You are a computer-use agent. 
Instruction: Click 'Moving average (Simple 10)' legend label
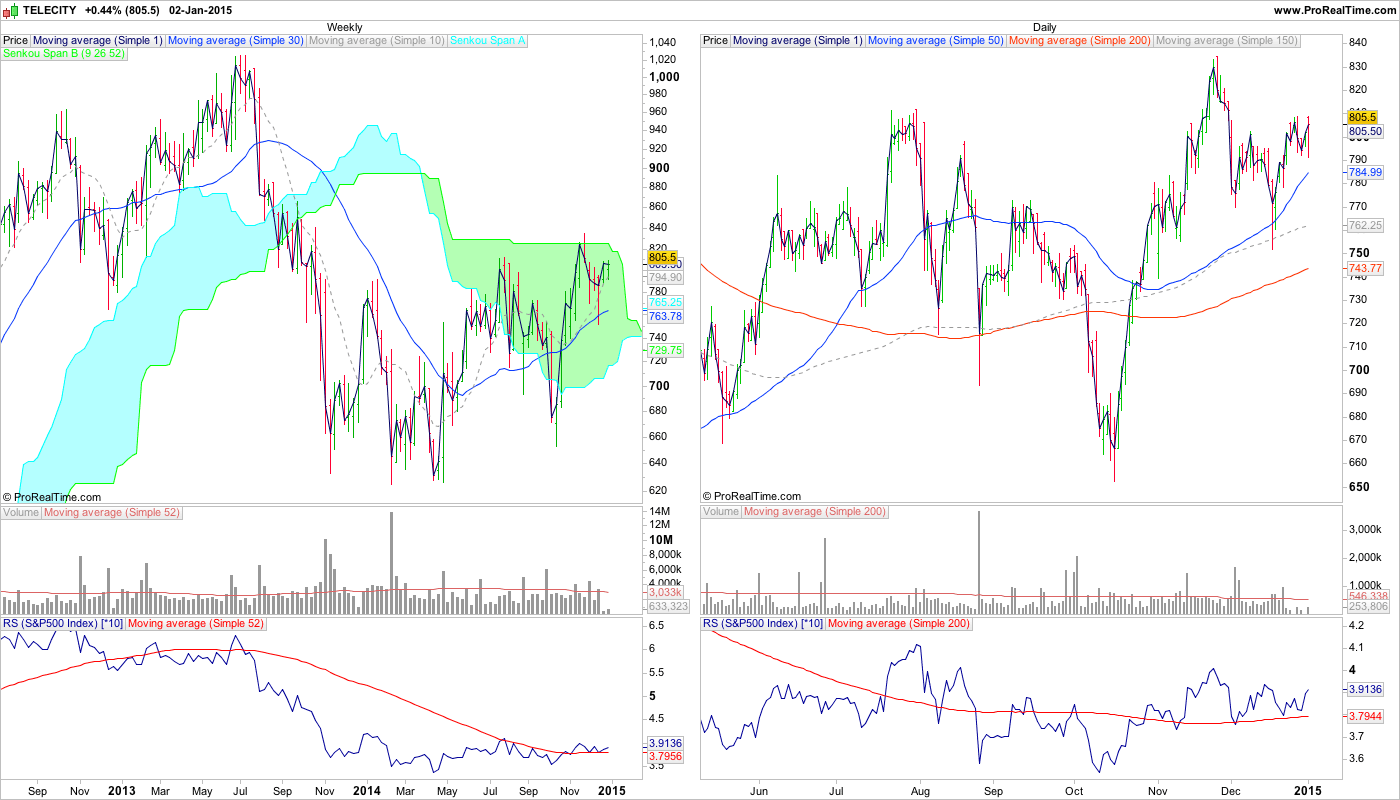378,41
